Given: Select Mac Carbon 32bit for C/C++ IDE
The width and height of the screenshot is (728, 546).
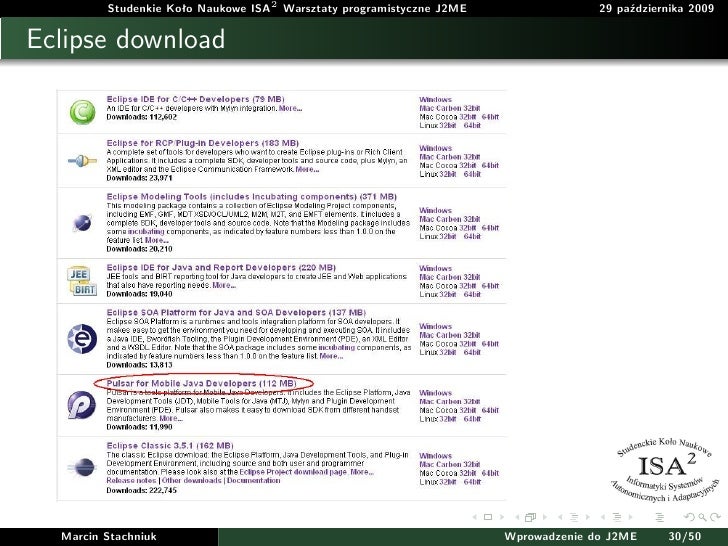Looking at the screenshot, I should pos(449,108).
